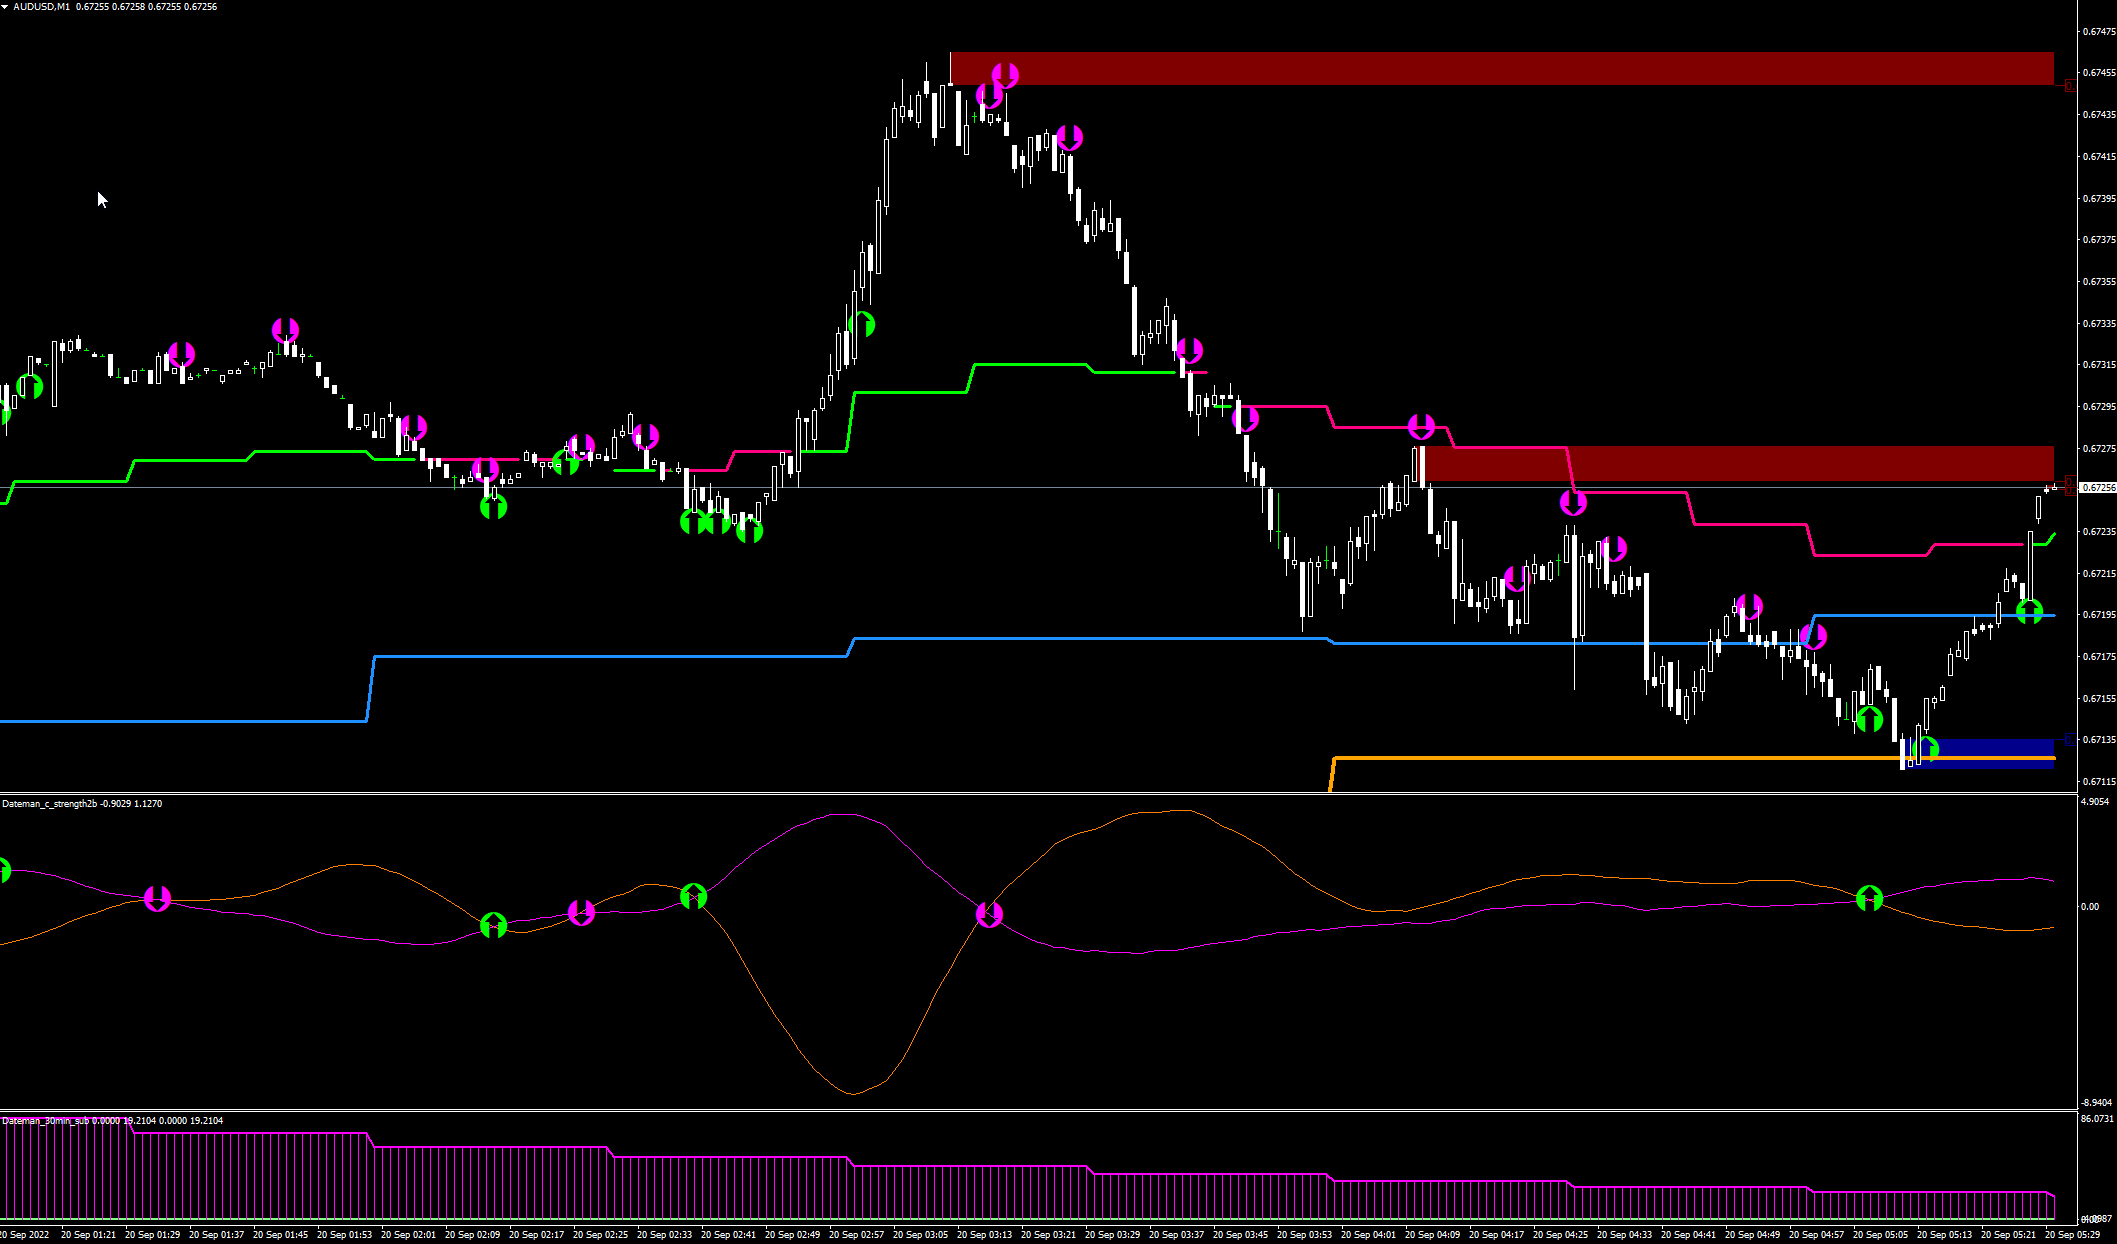The image size is (2117, 1244).
Task: Click rightmost green arrow in strength indicator window
Action: [1869, 898]
